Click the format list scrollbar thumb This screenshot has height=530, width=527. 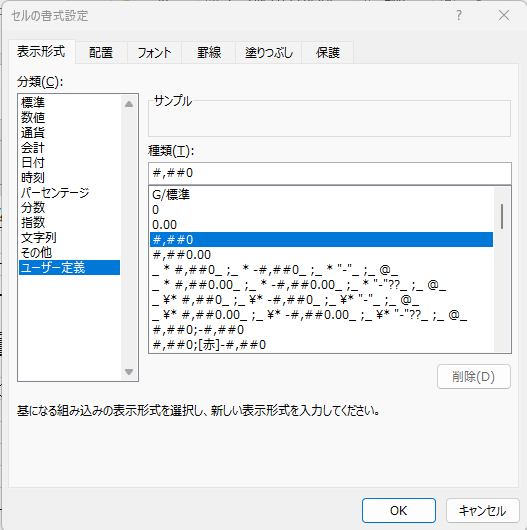502,216
